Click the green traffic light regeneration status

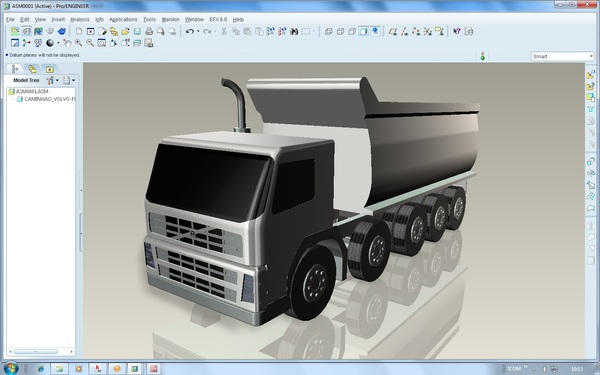click(x=483, y=56)
